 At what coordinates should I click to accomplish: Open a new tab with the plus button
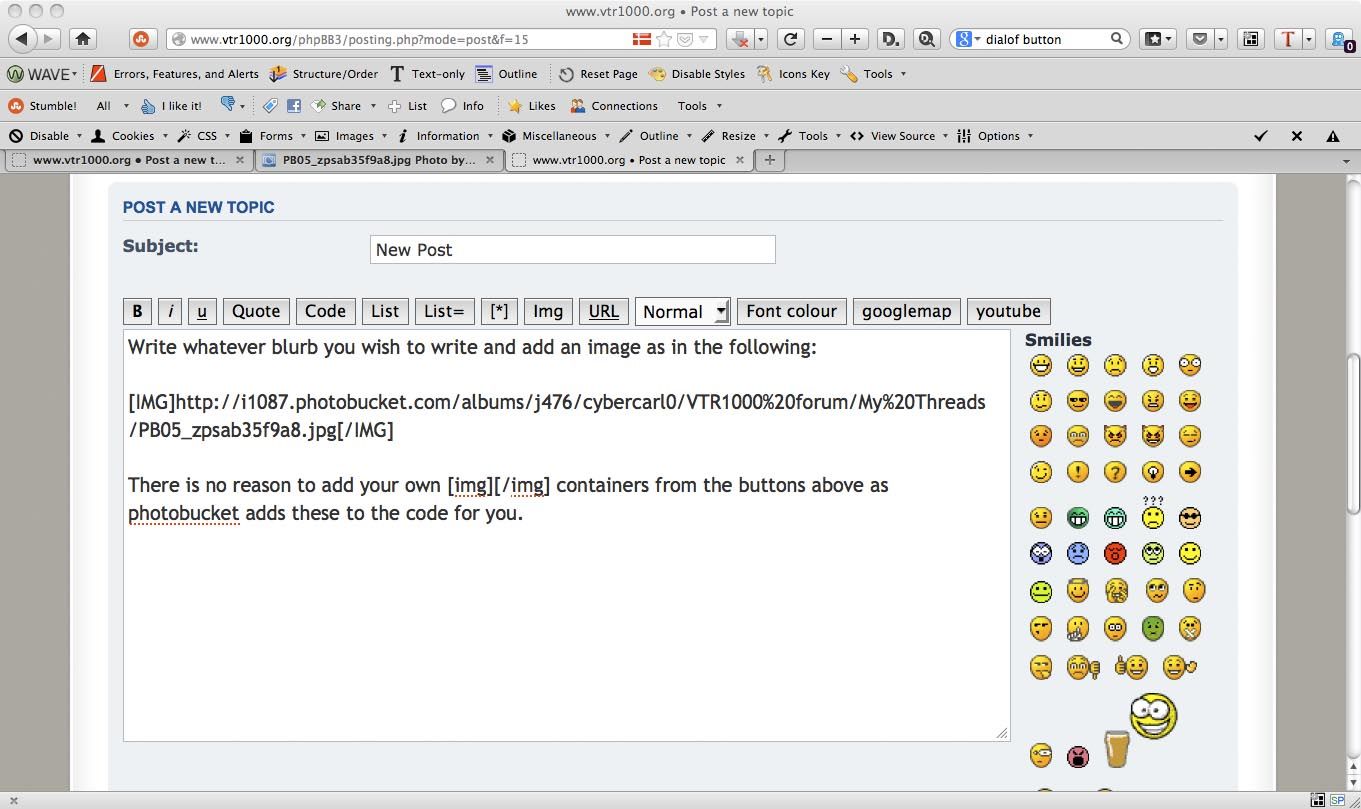tap(770, 160)
